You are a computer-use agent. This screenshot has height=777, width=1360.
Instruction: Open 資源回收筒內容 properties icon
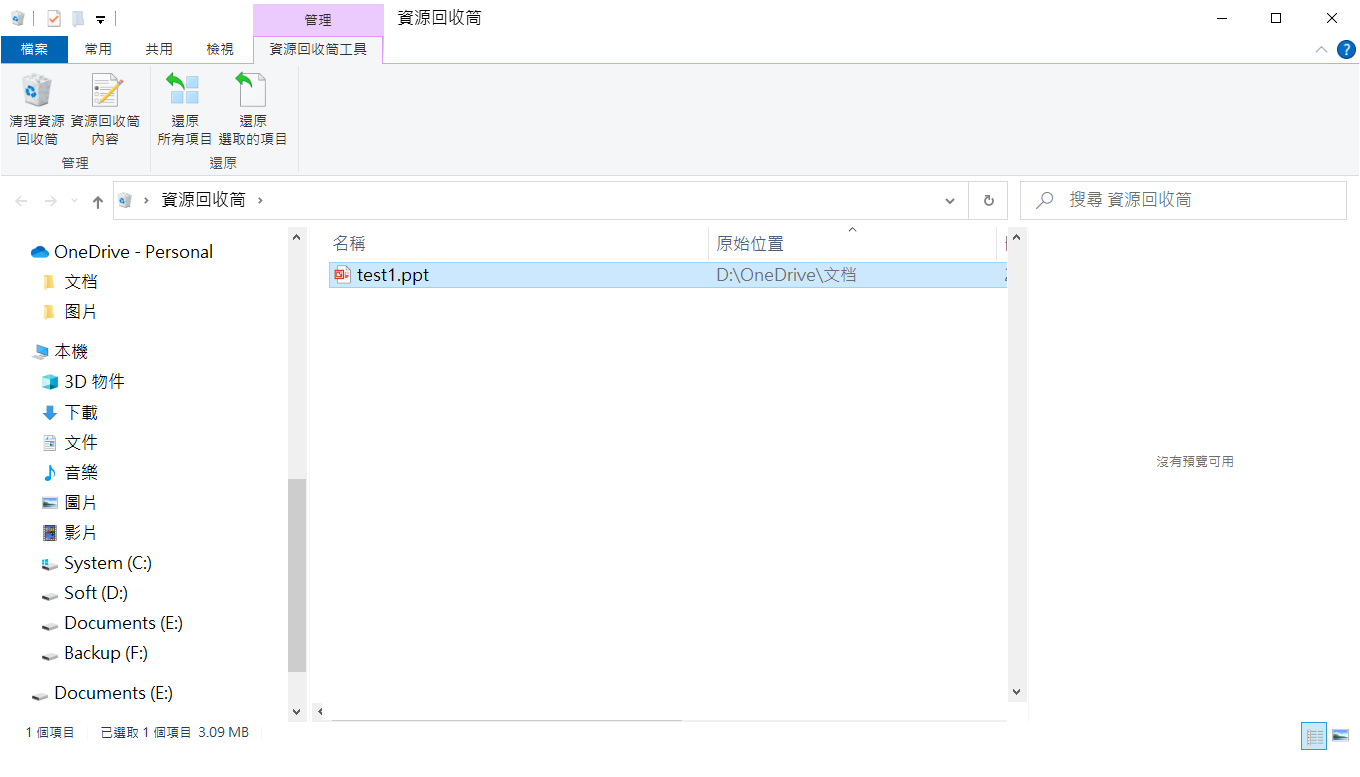(105, 92)
